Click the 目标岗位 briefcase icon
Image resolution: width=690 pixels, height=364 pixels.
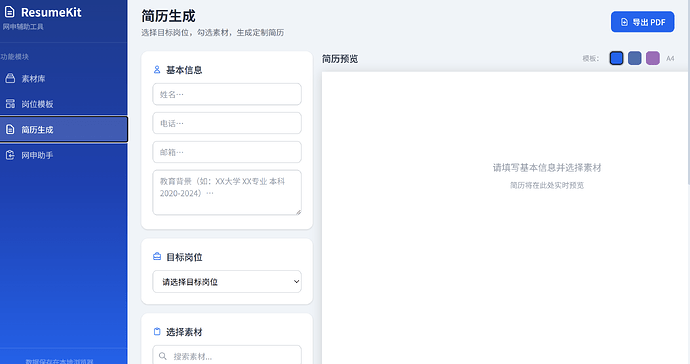[x=157, y=257]
